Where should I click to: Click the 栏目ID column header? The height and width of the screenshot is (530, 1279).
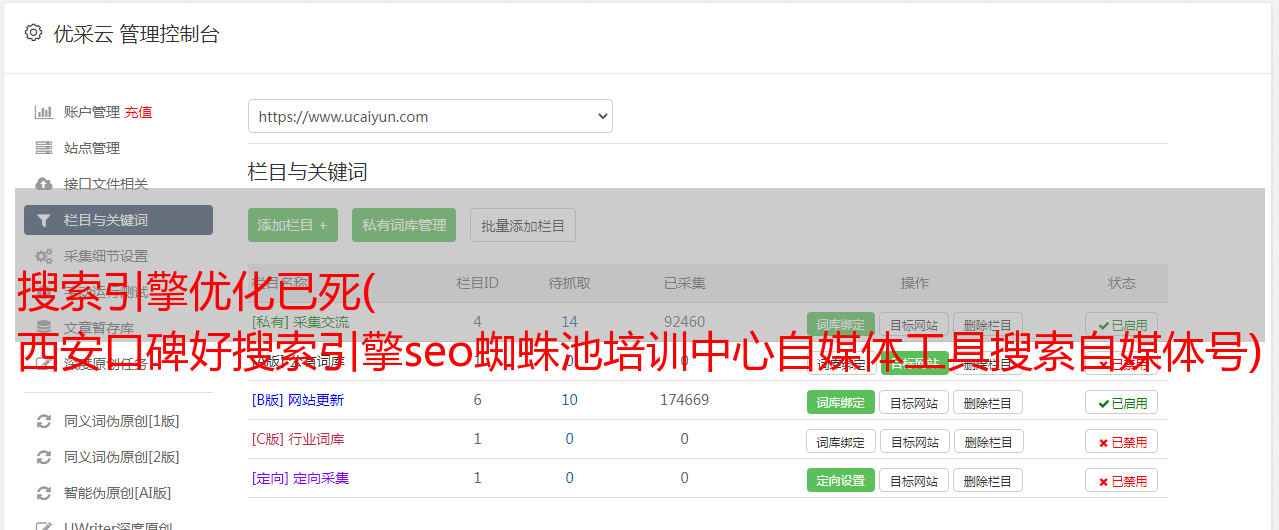pos(477,283)
